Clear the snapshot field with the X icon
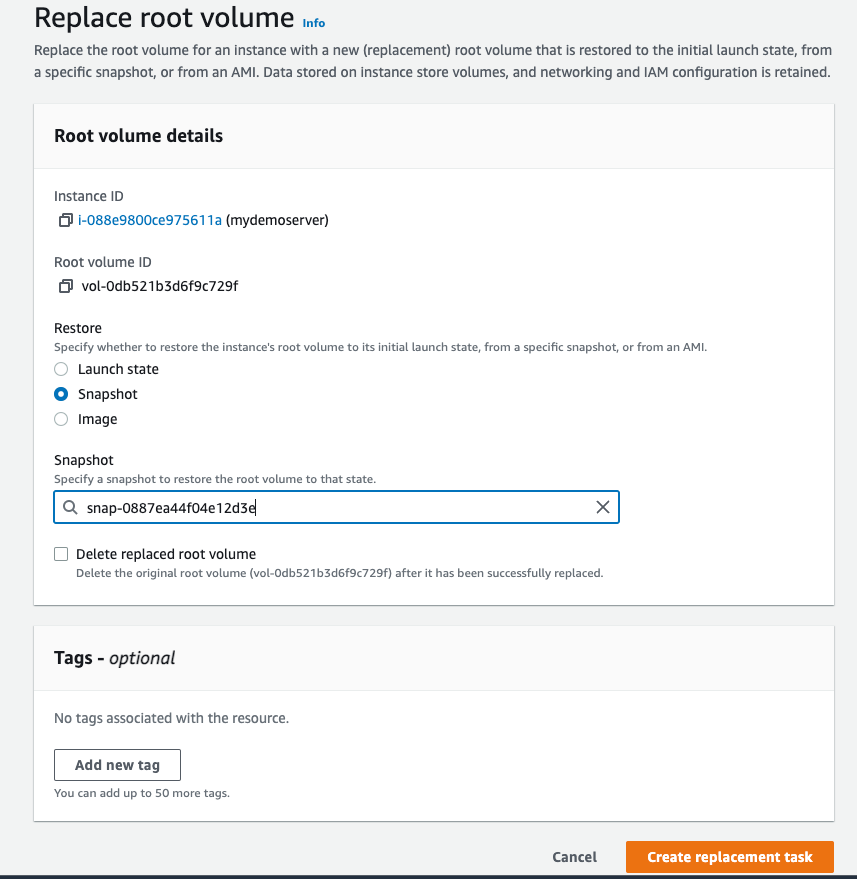857x879 pixels. click(x=603, y=507)
